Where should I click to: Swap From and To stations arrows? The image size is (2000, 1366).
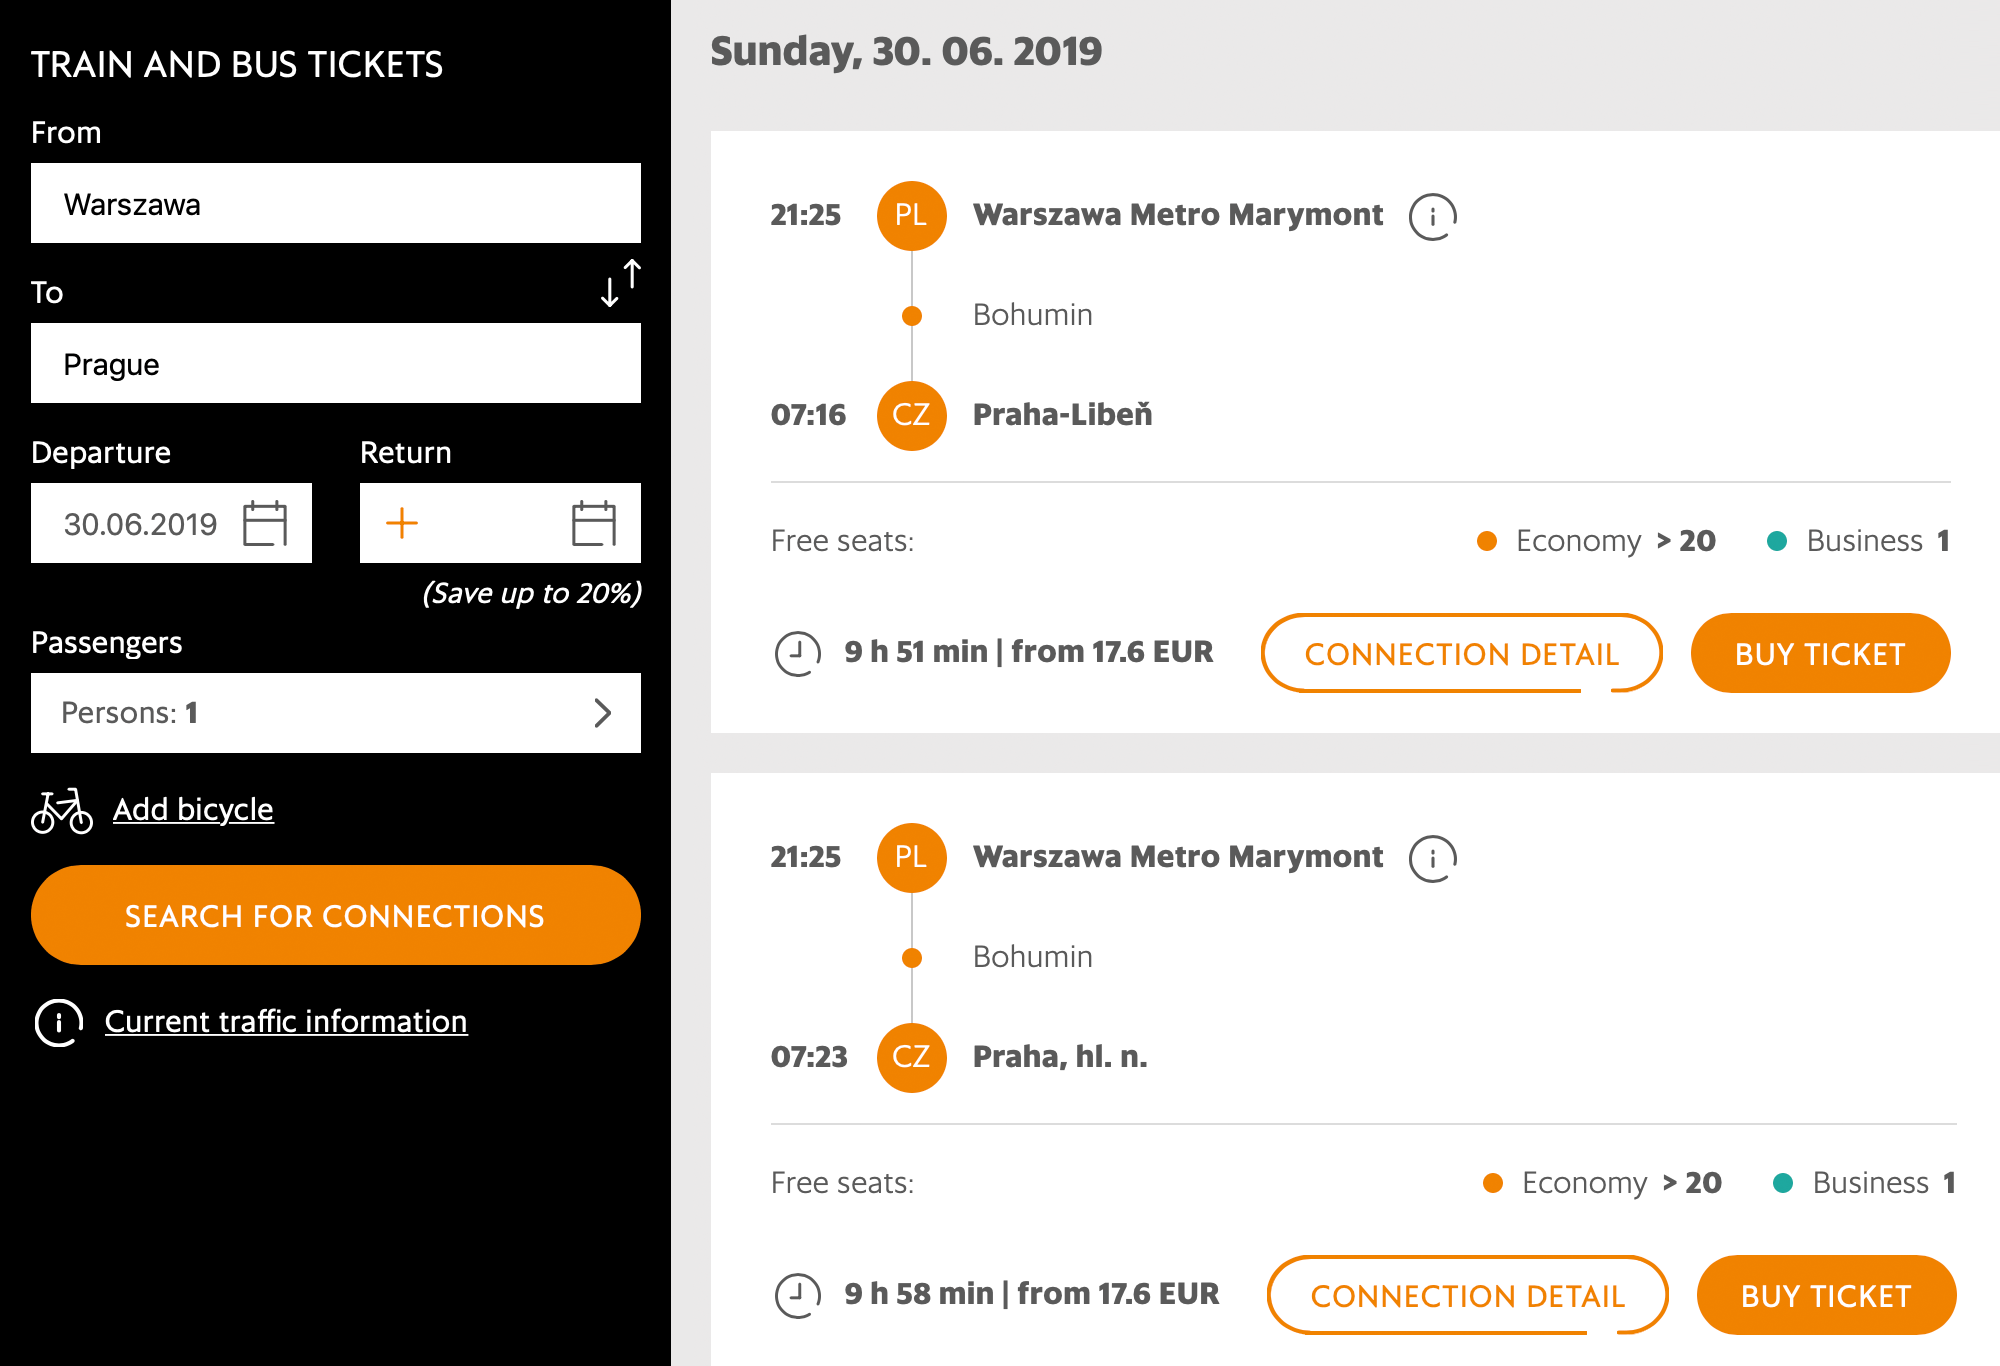(x=621, y=283)
